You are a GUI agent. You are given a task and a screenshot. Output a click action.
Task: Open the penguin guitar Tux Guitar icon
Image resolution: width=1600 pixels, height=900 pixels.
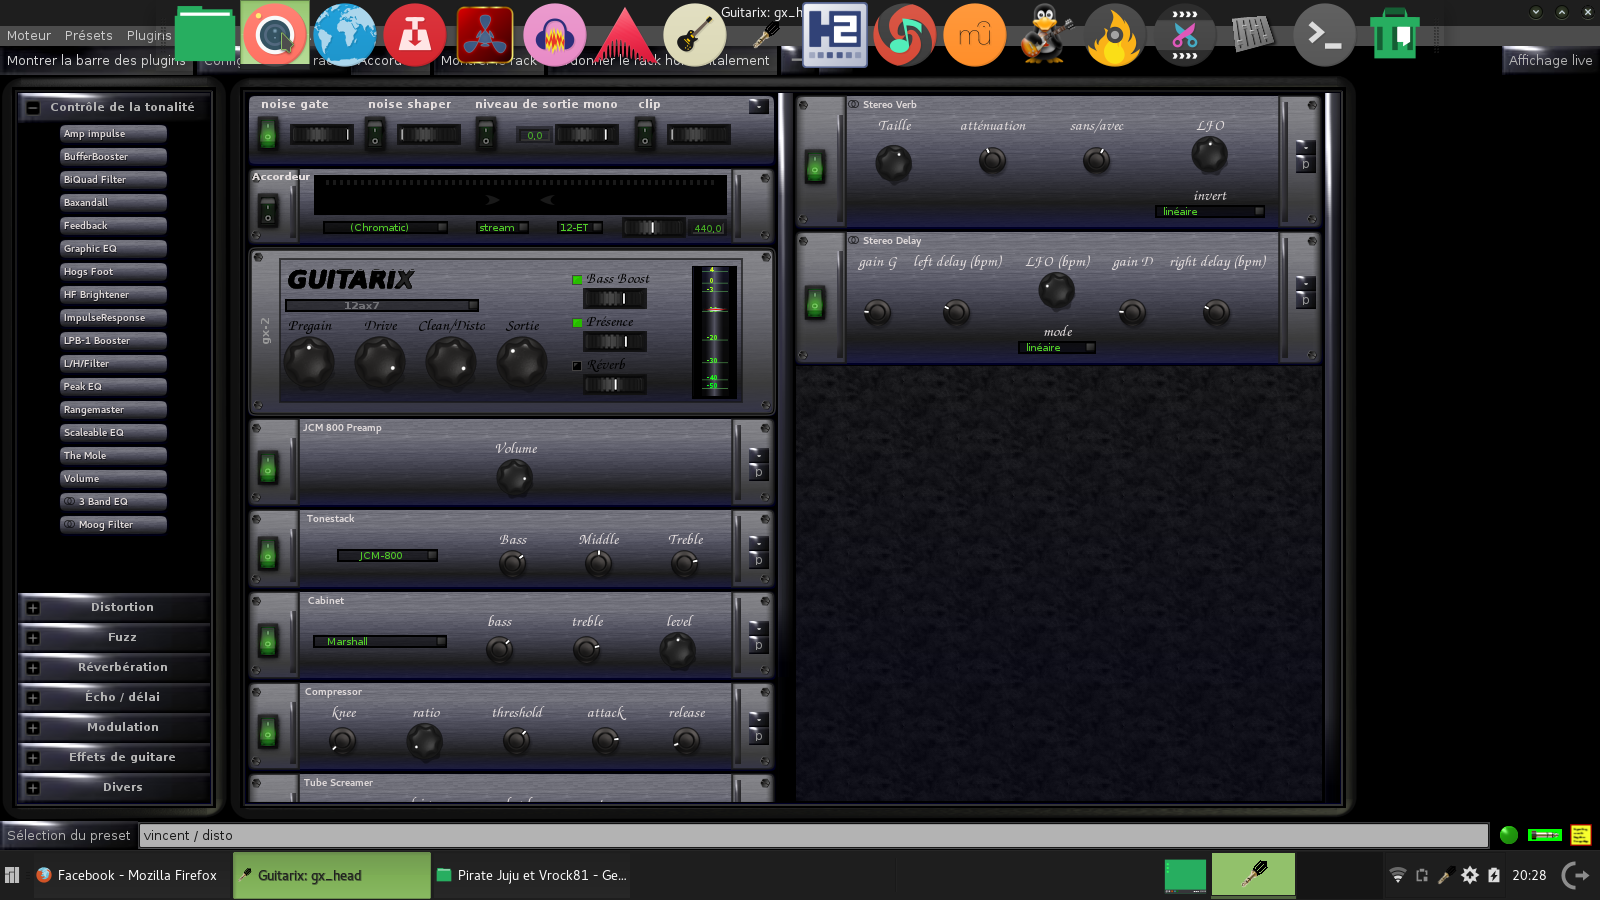click(1045, 34)
